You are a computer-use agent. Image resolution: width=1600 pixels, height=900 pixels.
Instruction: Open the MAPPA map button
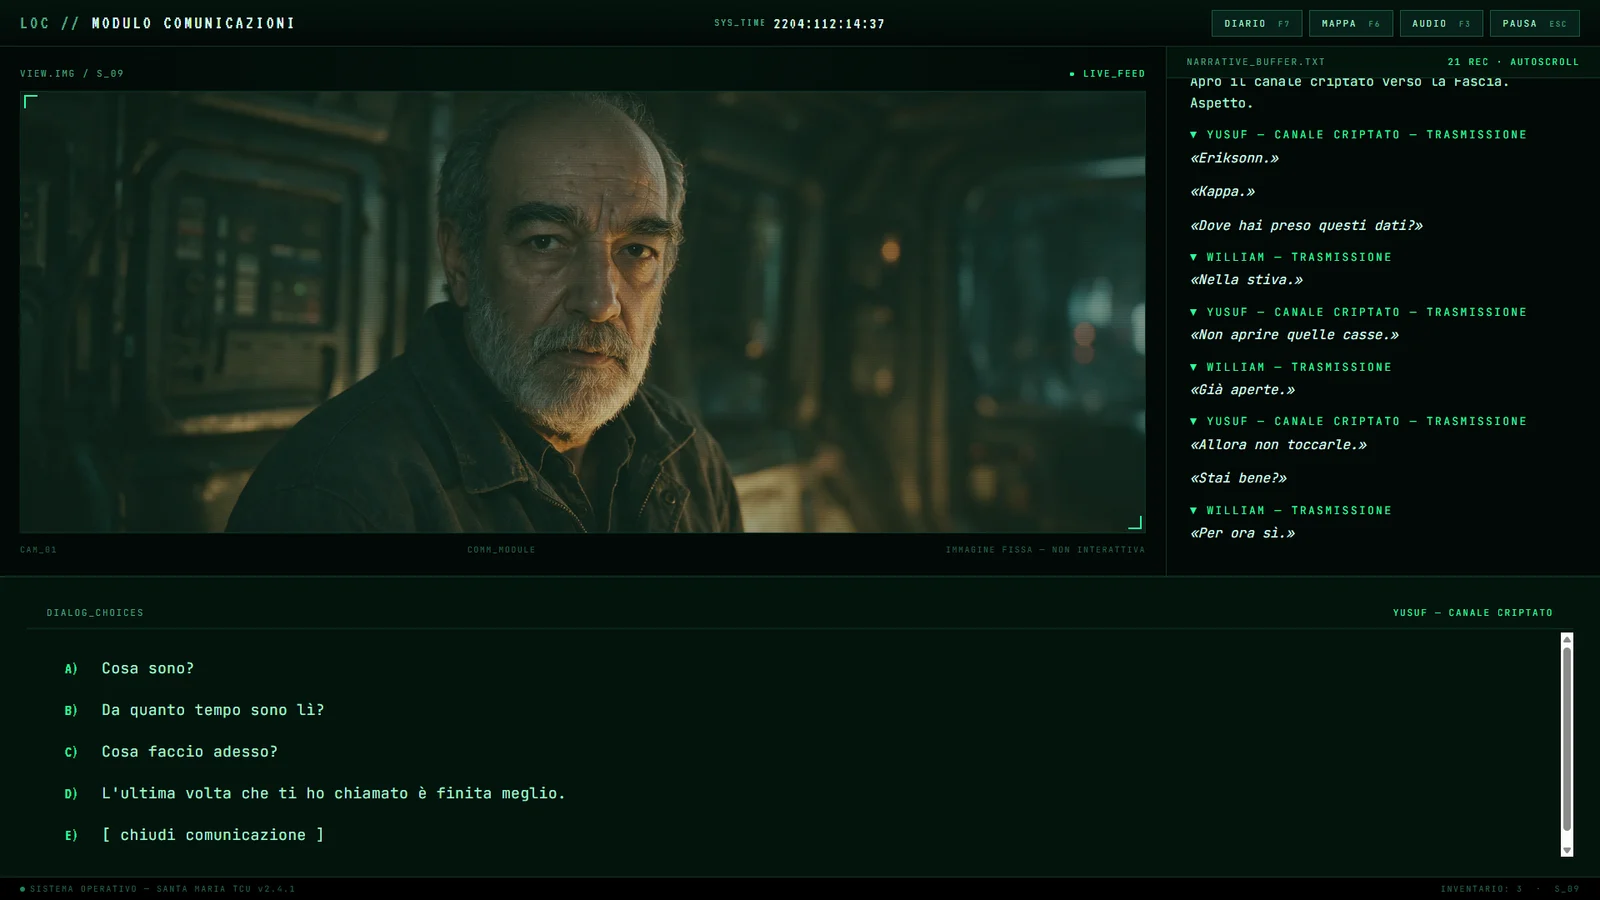[1351, 23]
